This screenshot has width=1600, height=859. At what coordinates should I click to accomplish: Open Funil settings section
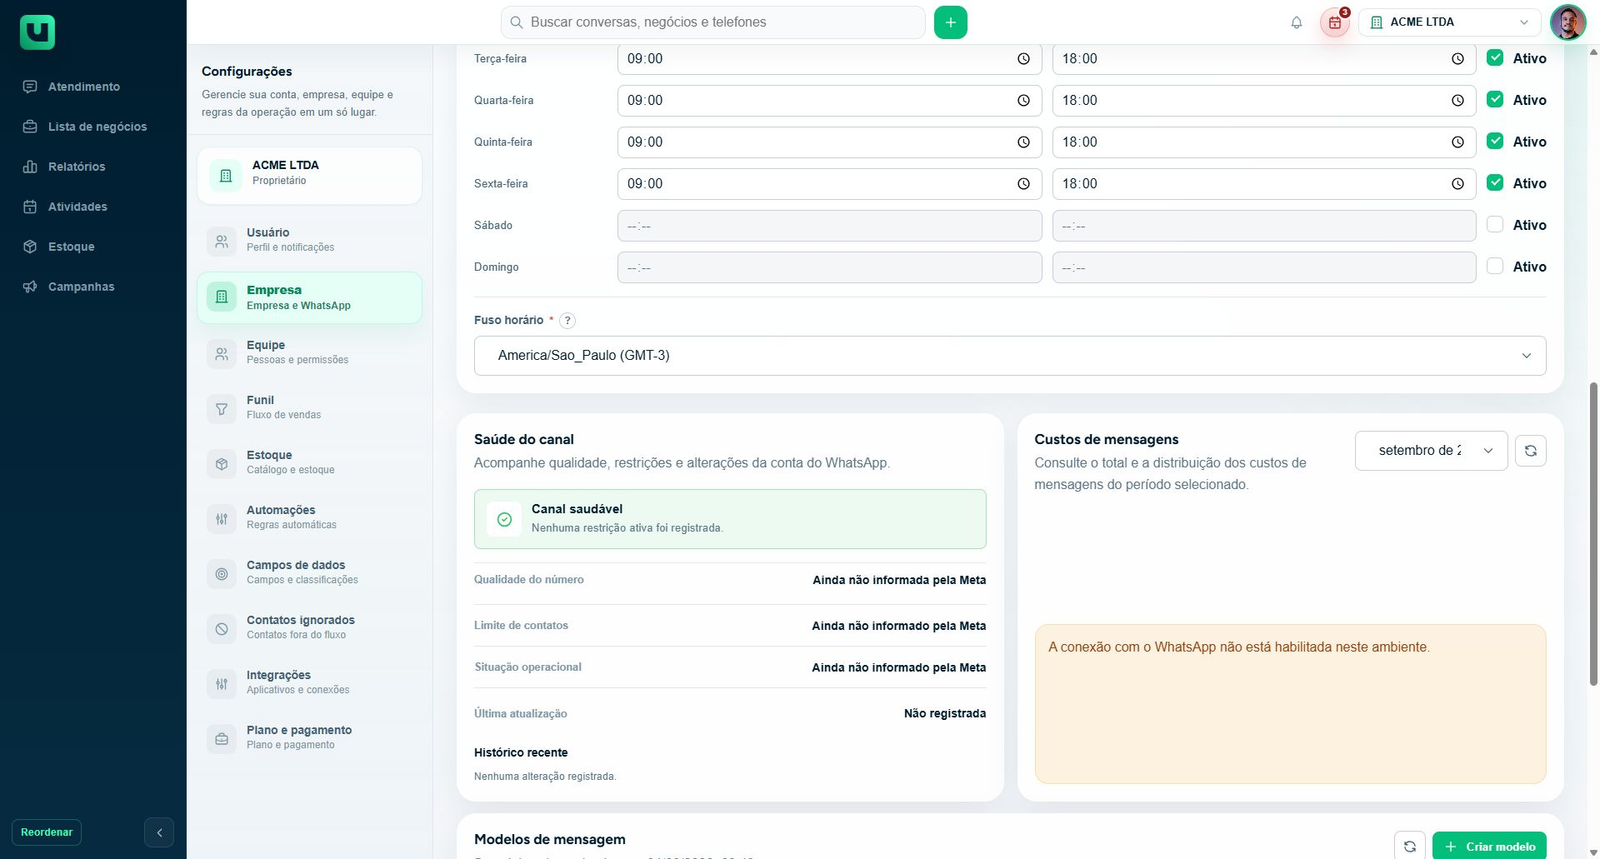click(x=310, y=407)
